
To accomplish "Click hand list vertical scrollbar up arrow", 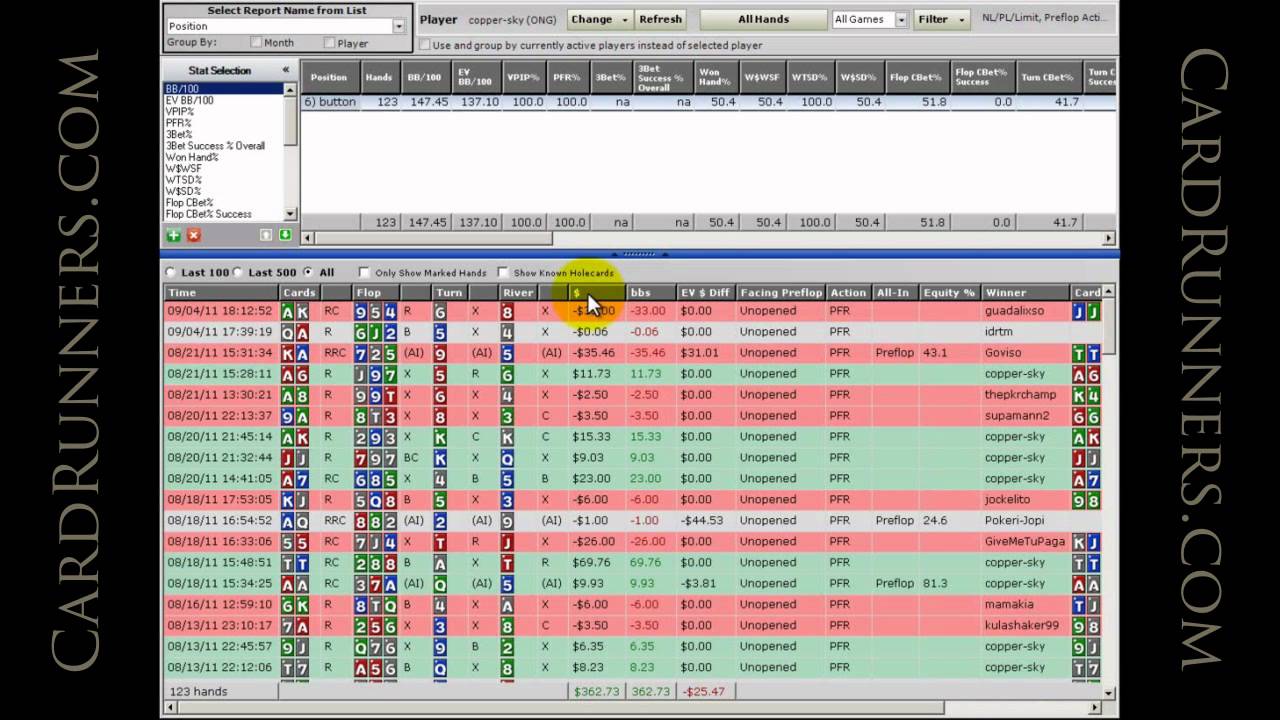I will pos(1108,292).
